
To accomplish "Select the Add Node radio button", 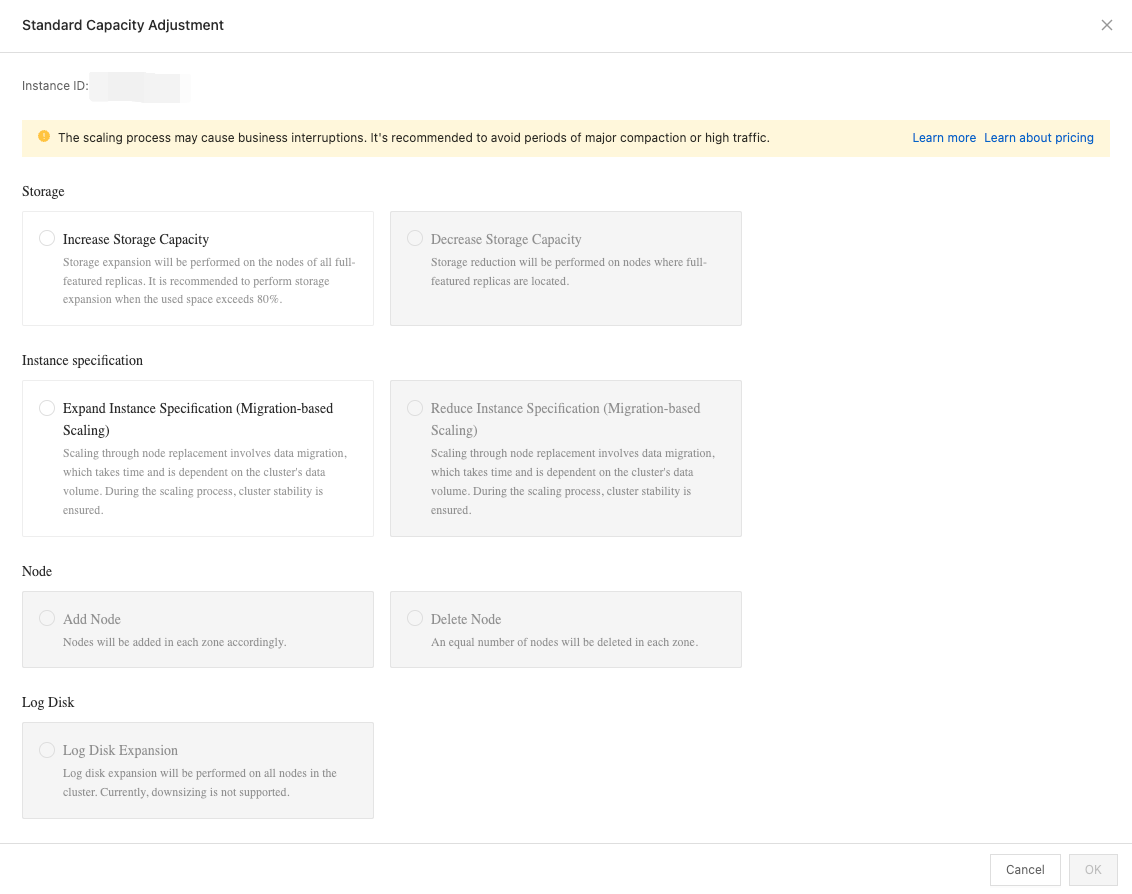I will coord(47,618).
